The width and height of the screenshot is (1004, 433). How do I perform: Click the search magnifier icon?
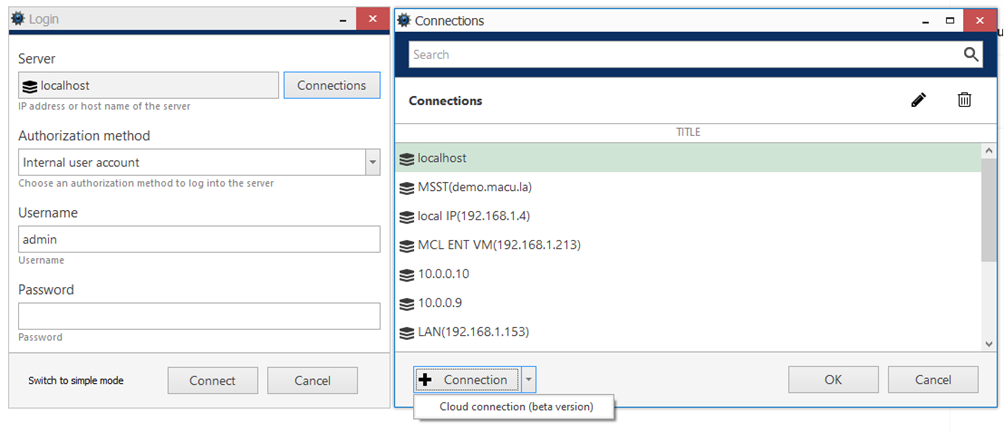tap(971, 55)
